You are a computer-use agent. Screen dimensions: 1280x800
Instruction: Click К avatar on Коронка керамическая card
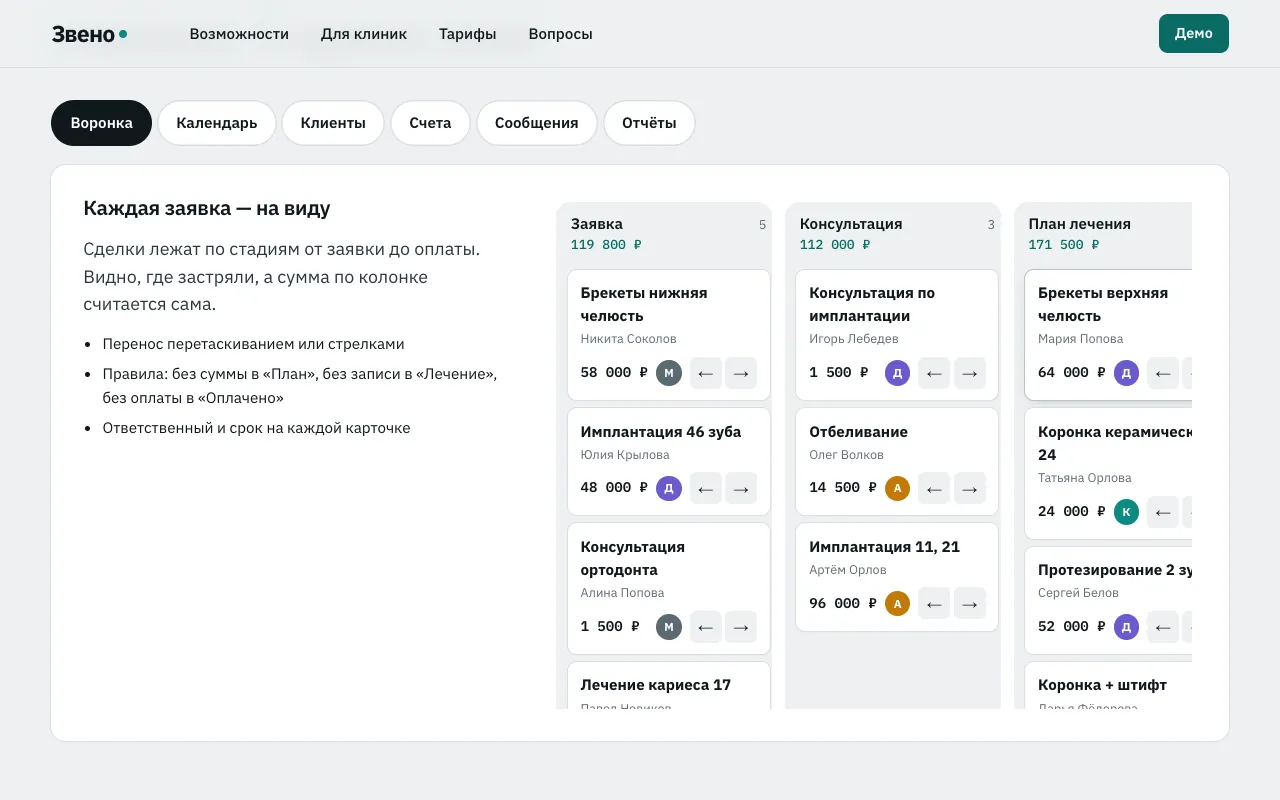tap(1127, 512)
